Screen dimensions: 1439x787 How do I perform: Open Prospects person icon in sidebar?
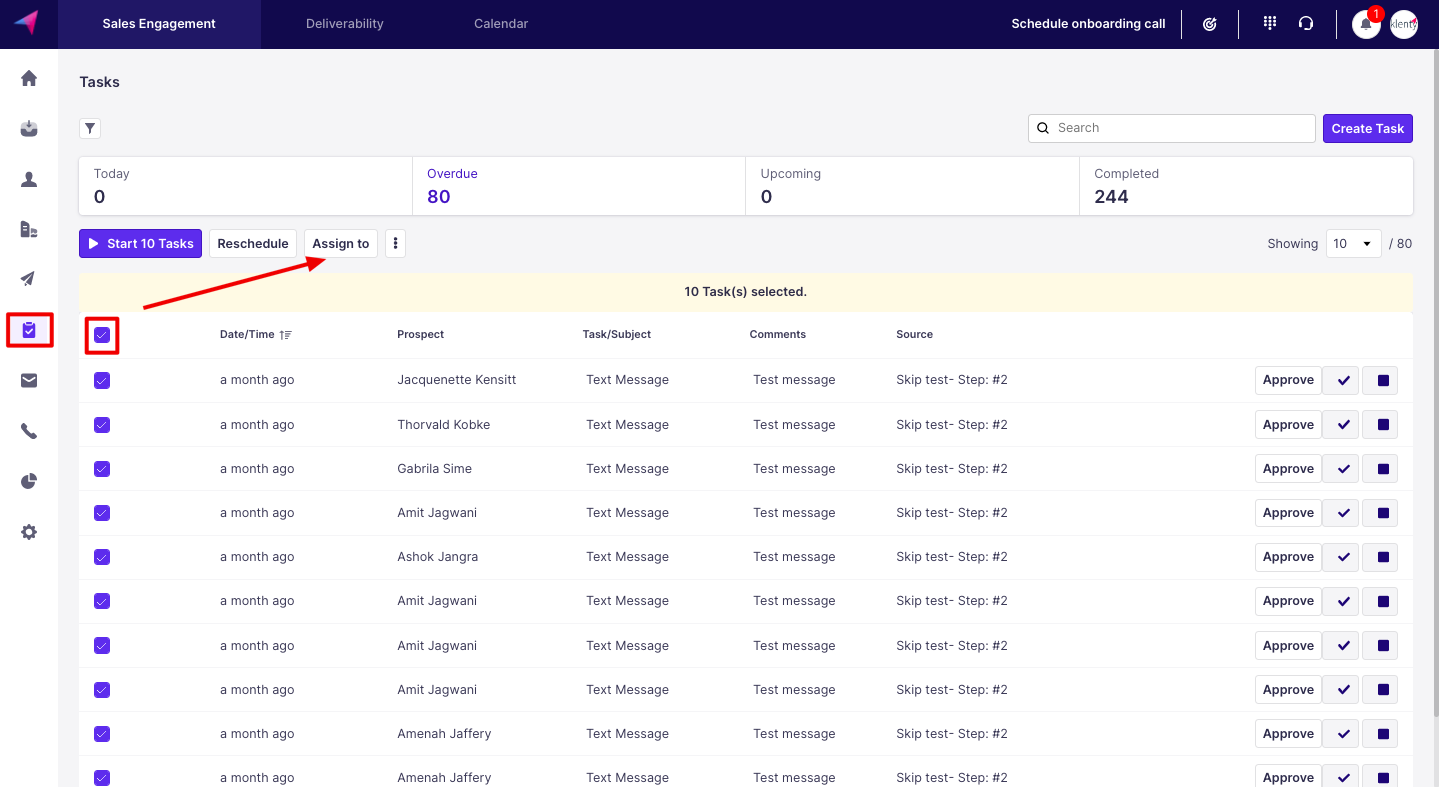pos(29,179)
